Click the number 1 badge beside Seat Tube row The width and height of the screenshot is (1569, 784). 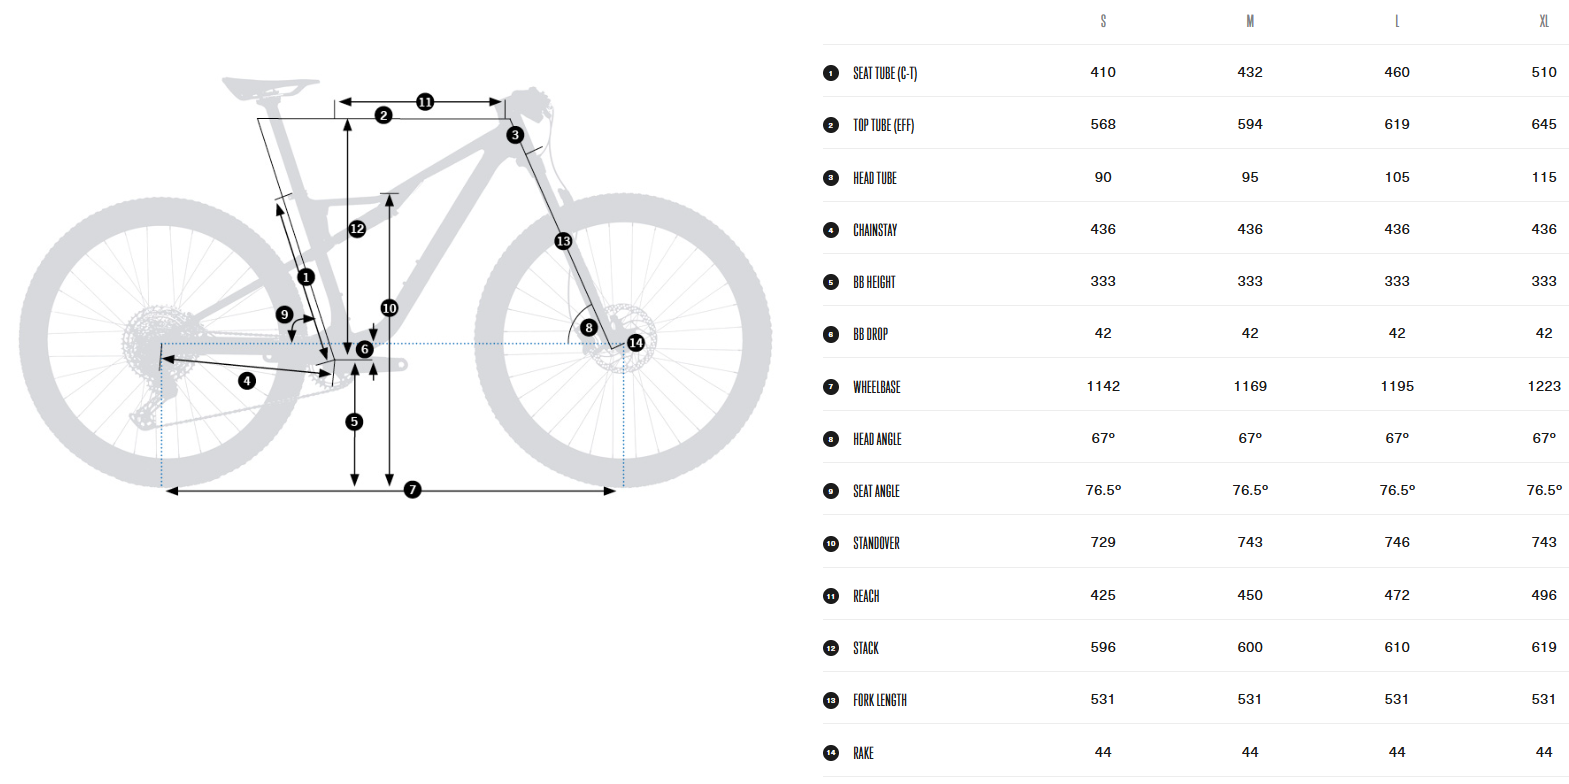coord(831,73)
